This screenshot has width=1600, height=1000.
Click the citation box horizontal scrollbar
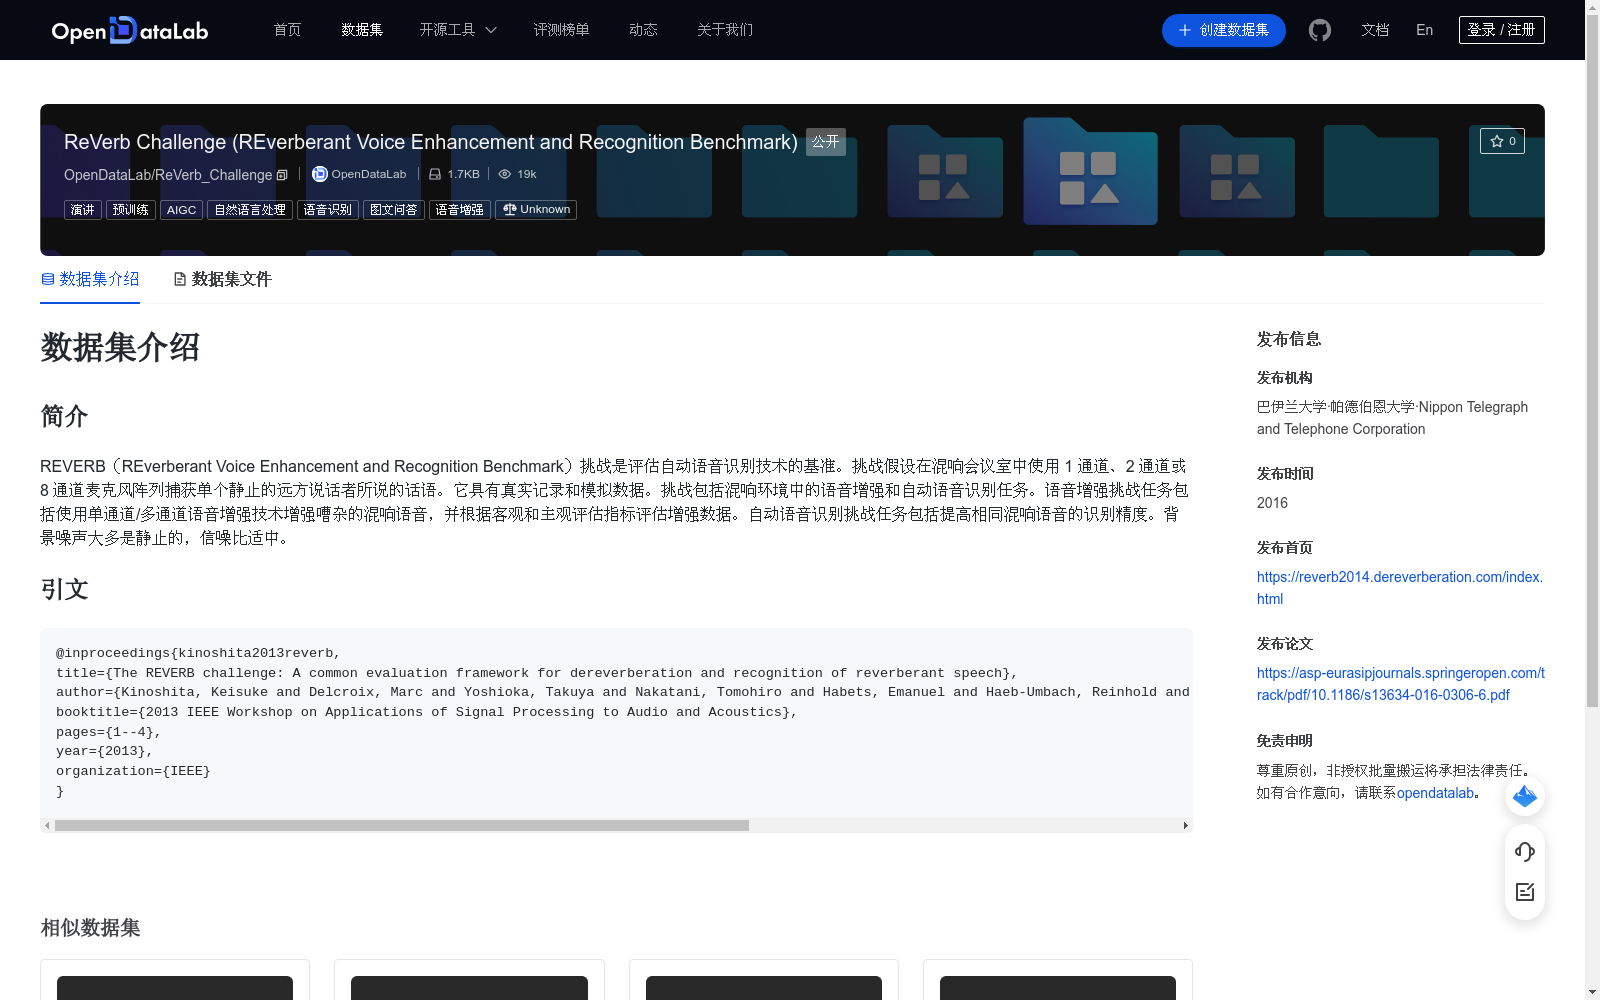tap(402, 826)
